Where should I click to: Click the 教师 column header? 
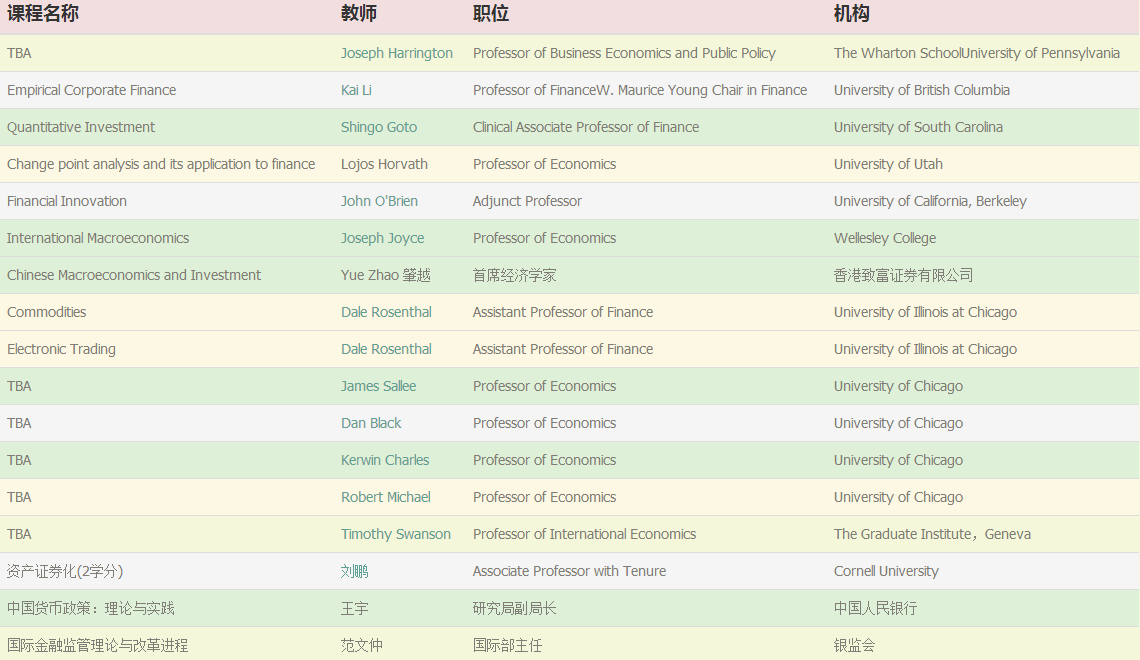(359, 14)
